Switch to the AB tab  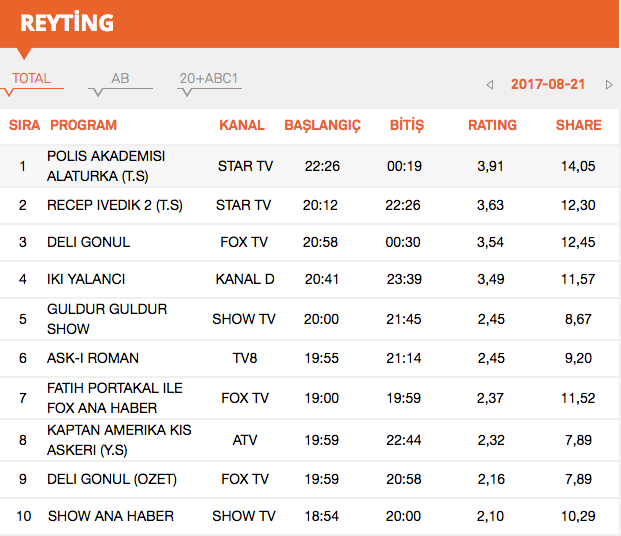click(120, 79)
